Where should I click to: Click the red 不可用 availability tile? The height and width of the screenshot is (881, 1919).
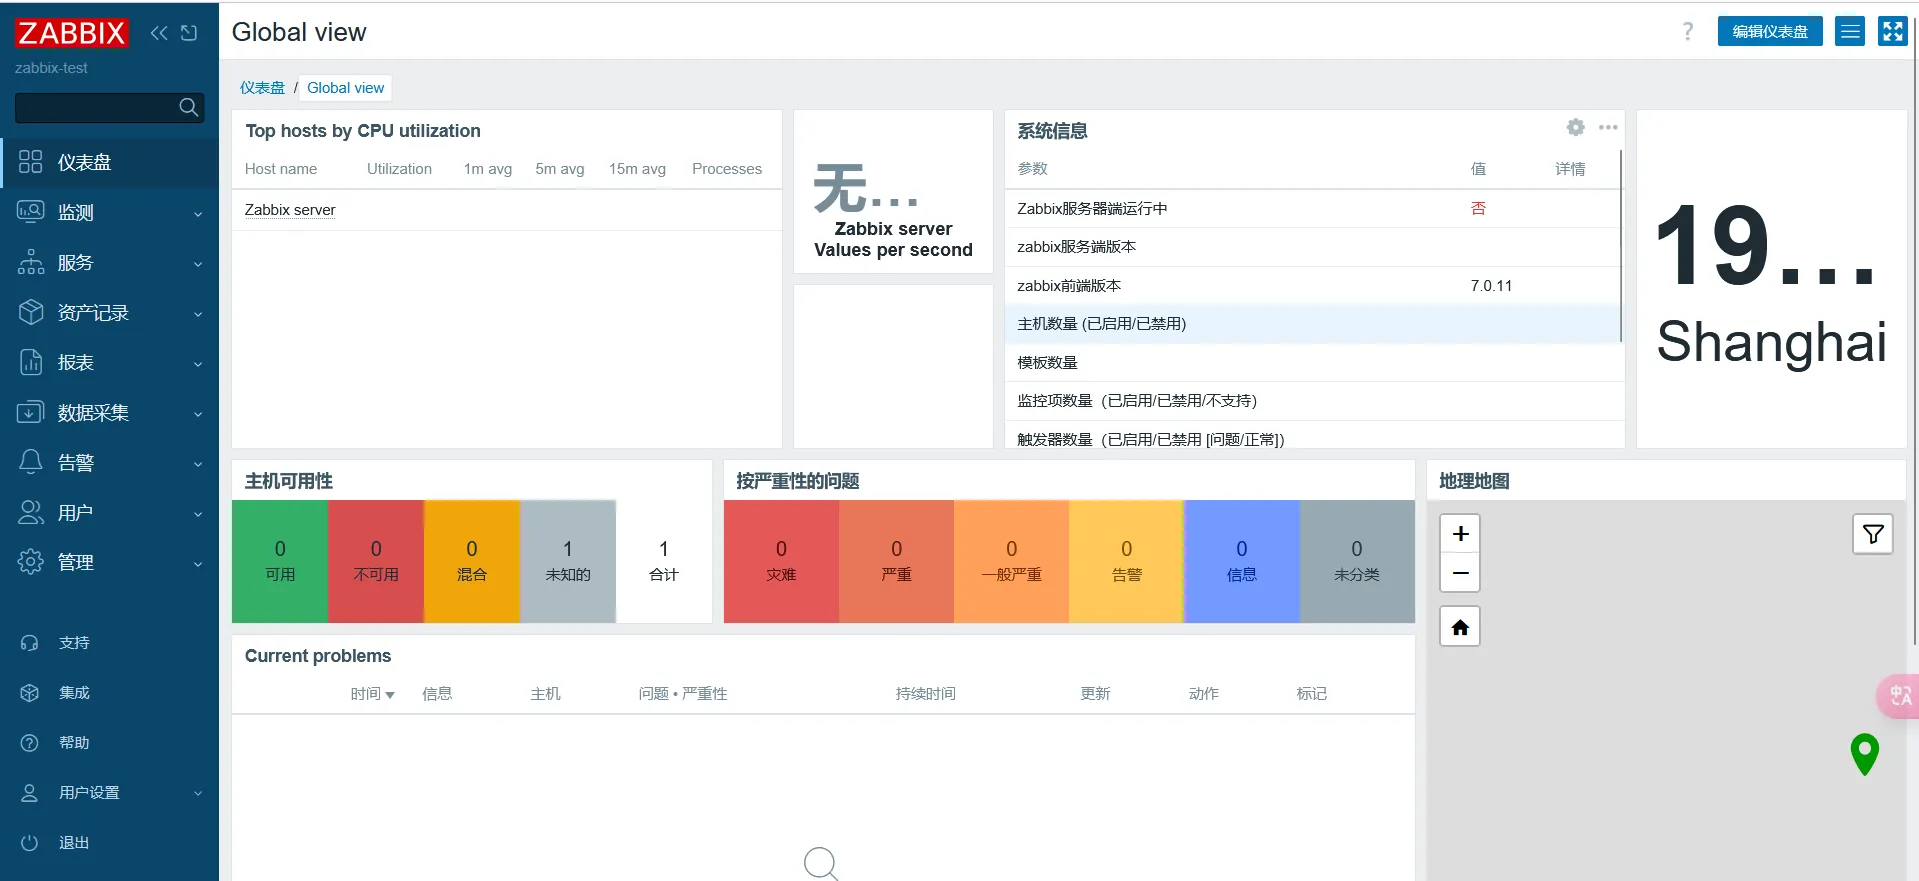pos(376,561)
